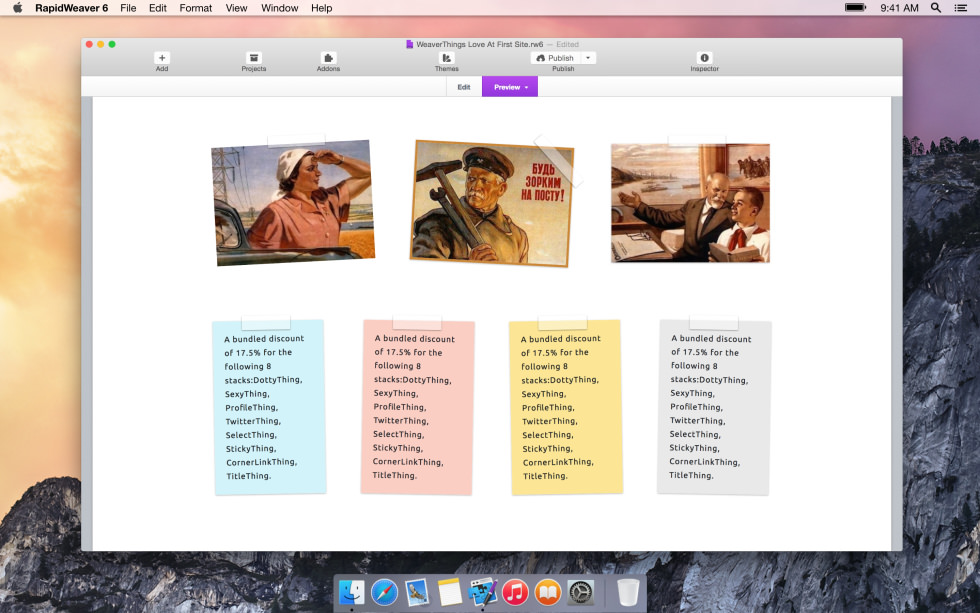Click the worker with wrench poster

(492, 203)
